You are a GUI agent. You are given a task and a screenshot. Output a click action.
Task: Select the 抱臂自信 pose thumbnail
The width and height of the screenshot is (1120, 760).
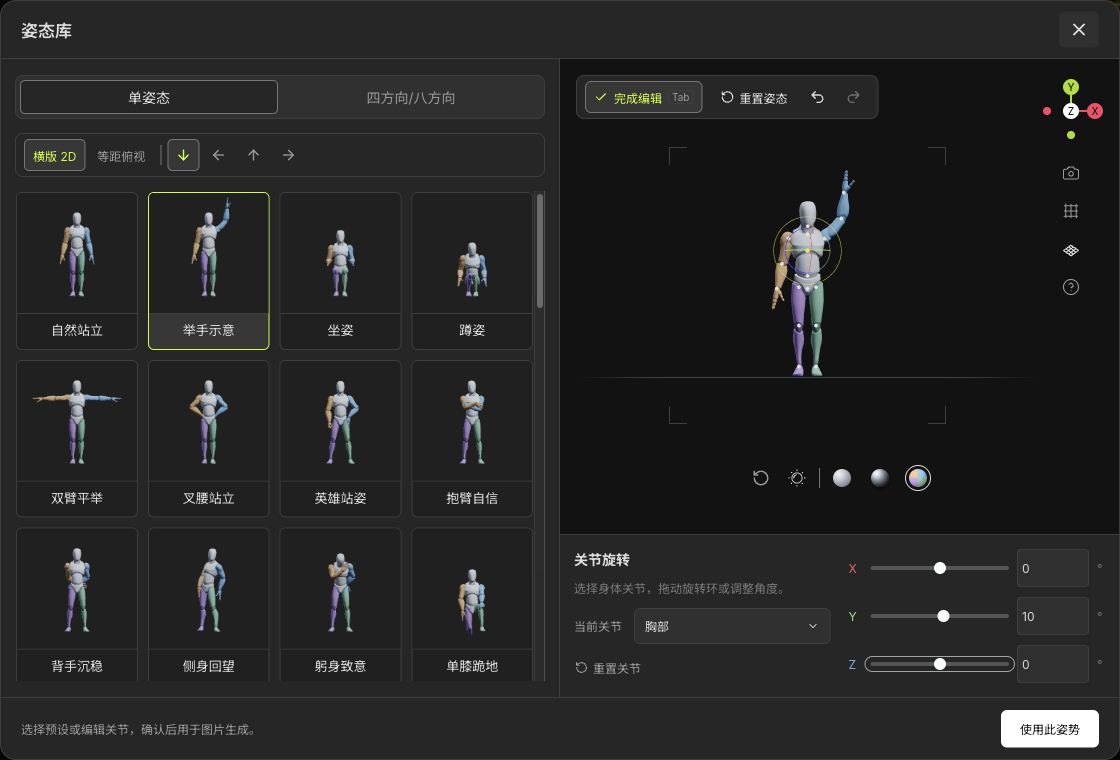click(x=472, y=439)
